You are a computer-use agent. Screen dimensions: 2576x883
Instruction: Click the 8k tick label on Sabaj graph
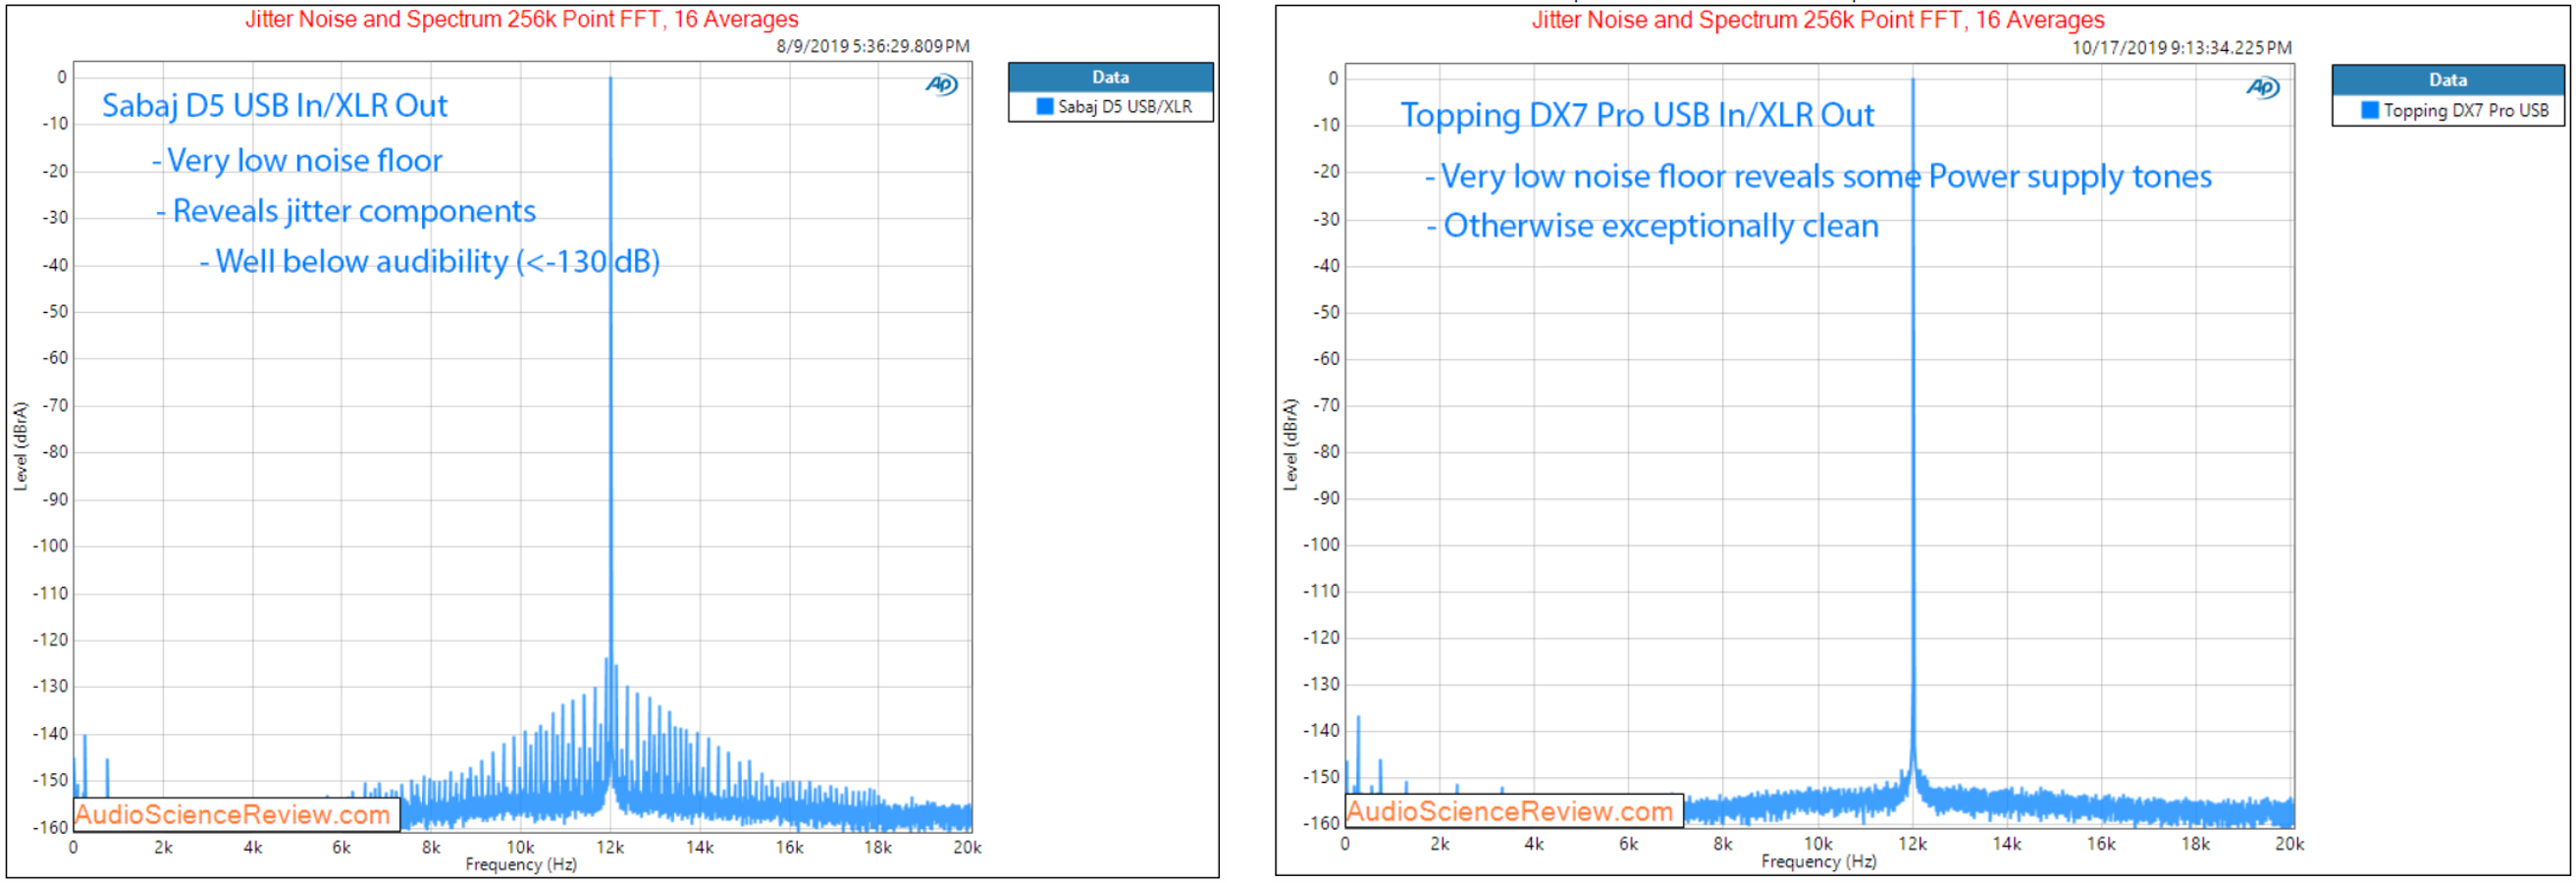(431, 848)
